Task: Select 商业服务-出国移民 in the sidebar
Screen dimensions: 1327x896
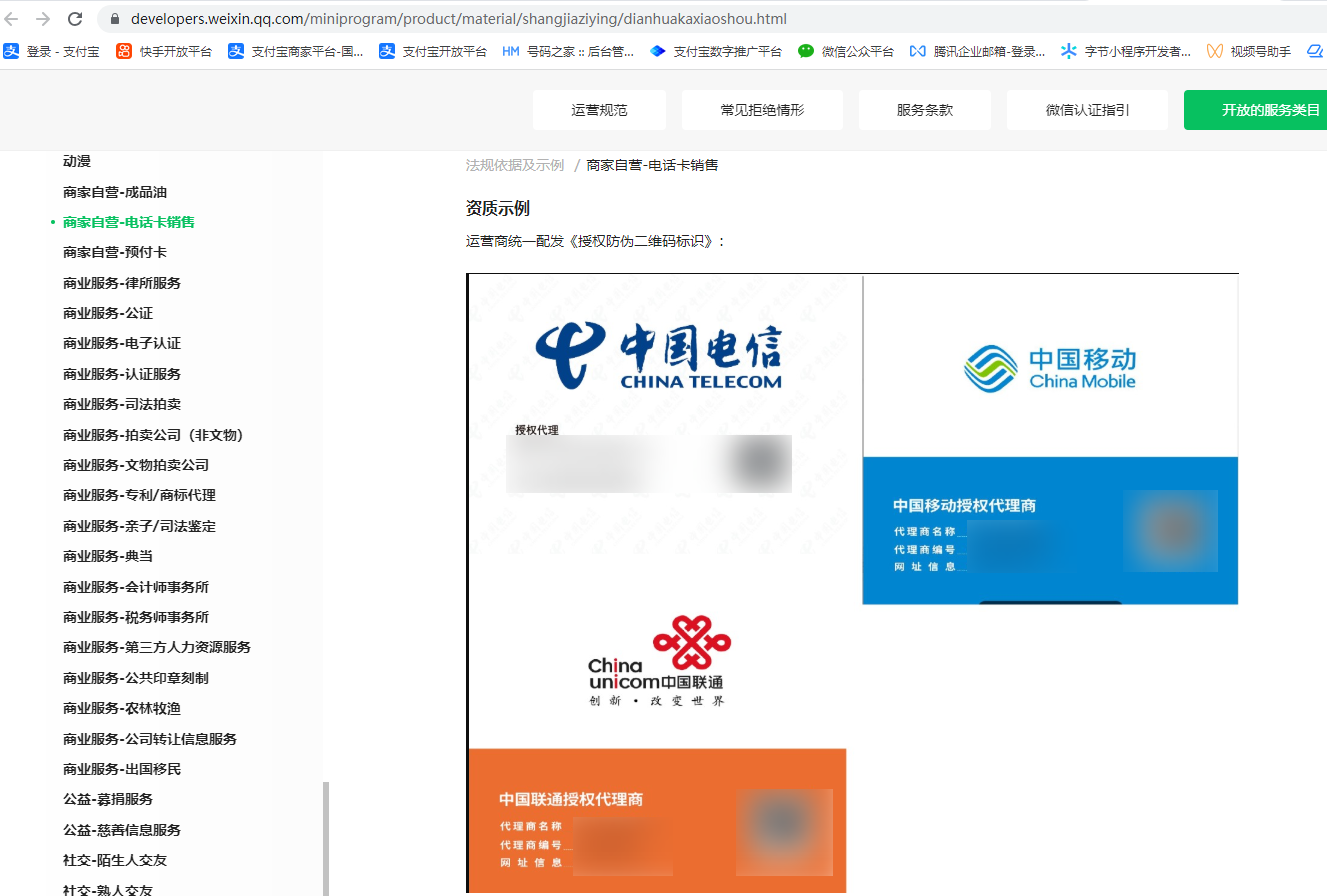Action: tap(122, 769)
